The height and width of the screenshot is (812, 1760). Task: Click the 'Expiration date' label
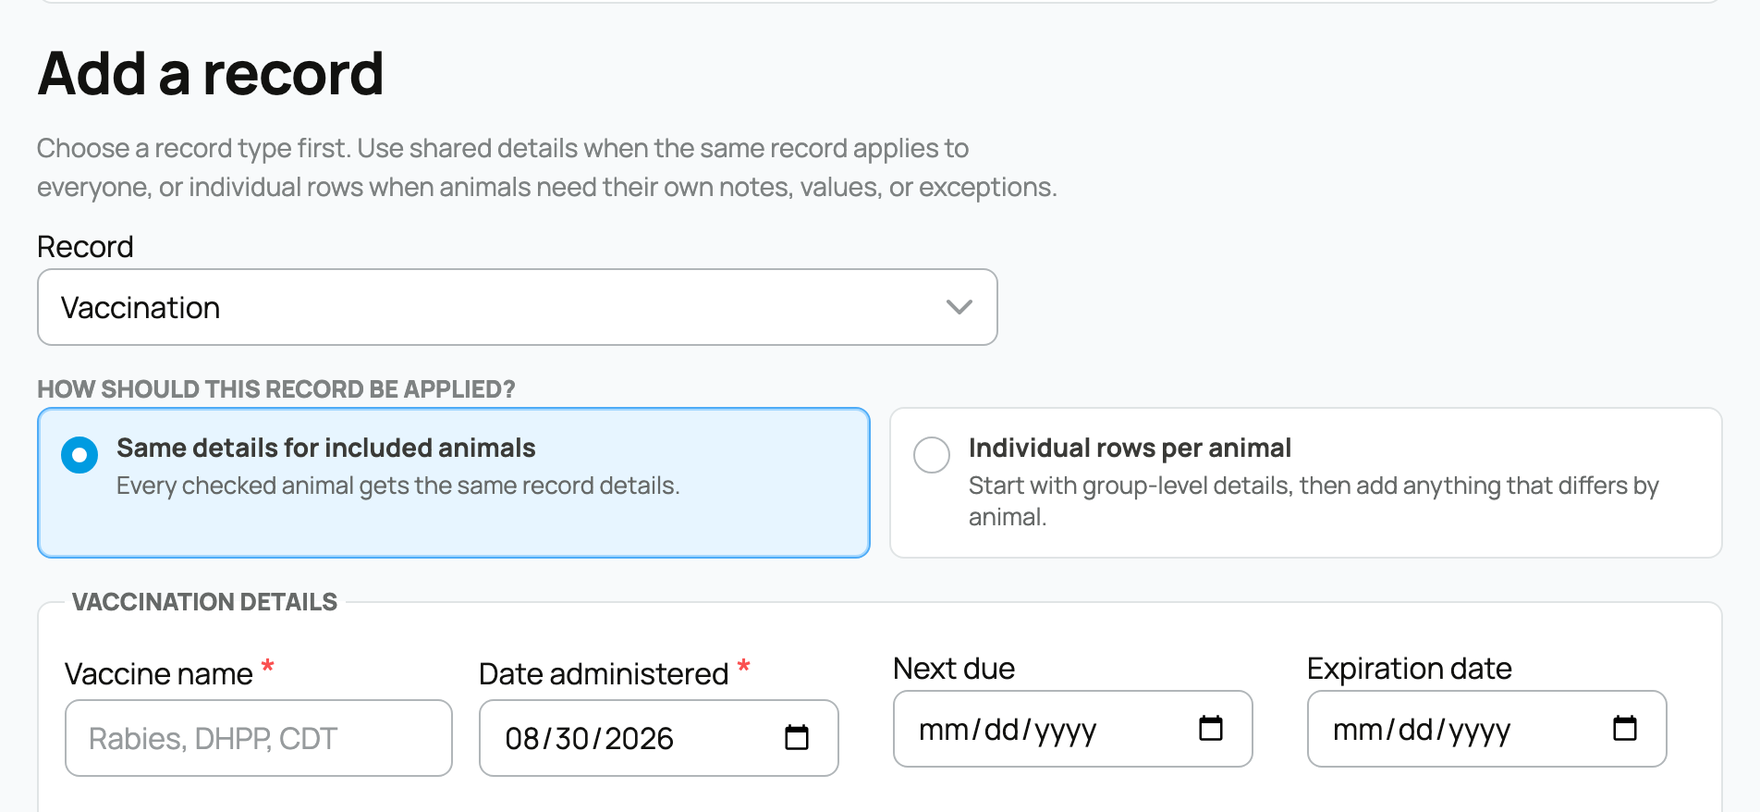1409,668
